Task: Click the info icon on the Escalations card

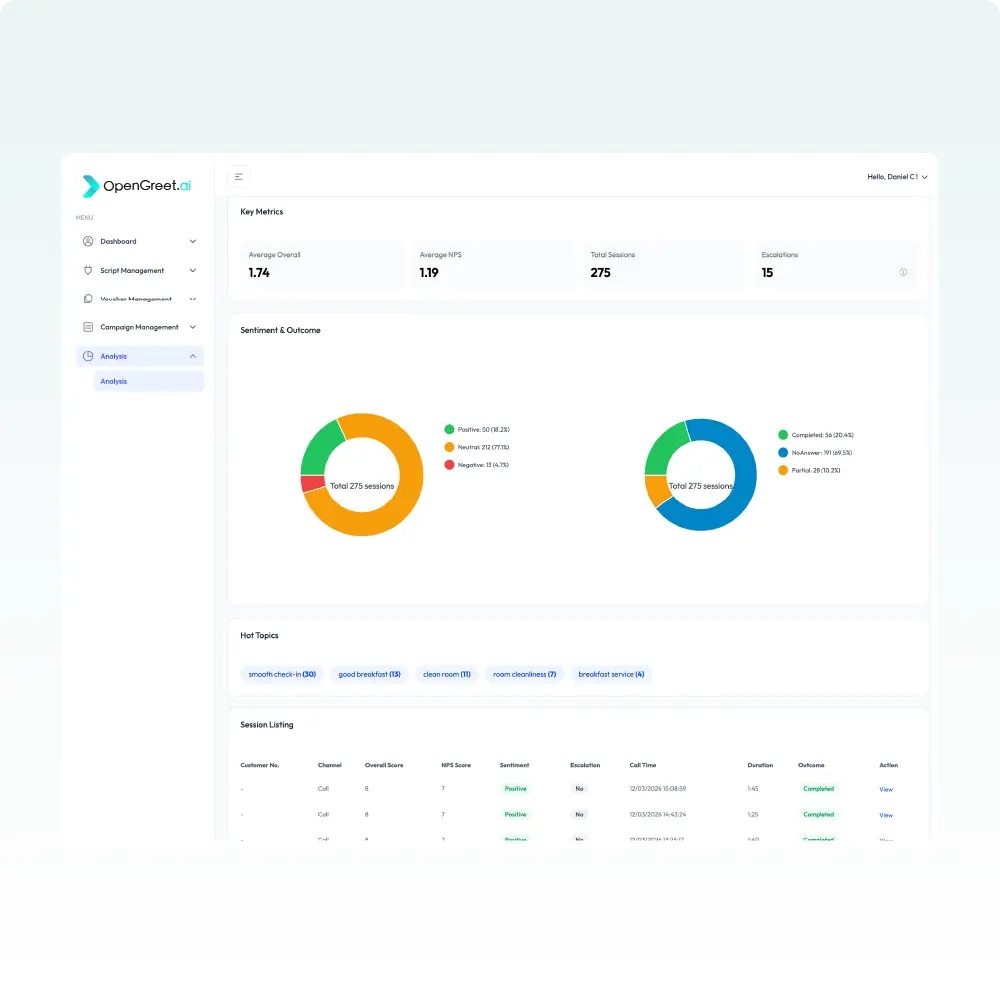Action: [x=903, y=272]
